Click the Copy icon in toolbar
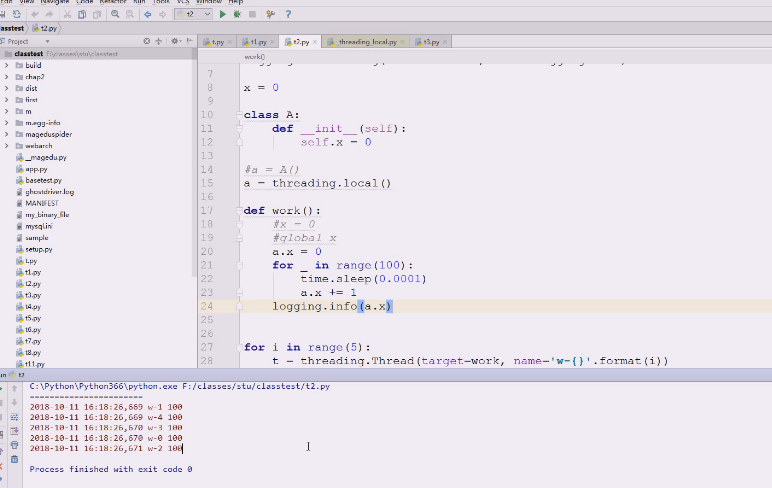Image resolution: width=772 pixels, height=488 pixels. coord(82,14)
